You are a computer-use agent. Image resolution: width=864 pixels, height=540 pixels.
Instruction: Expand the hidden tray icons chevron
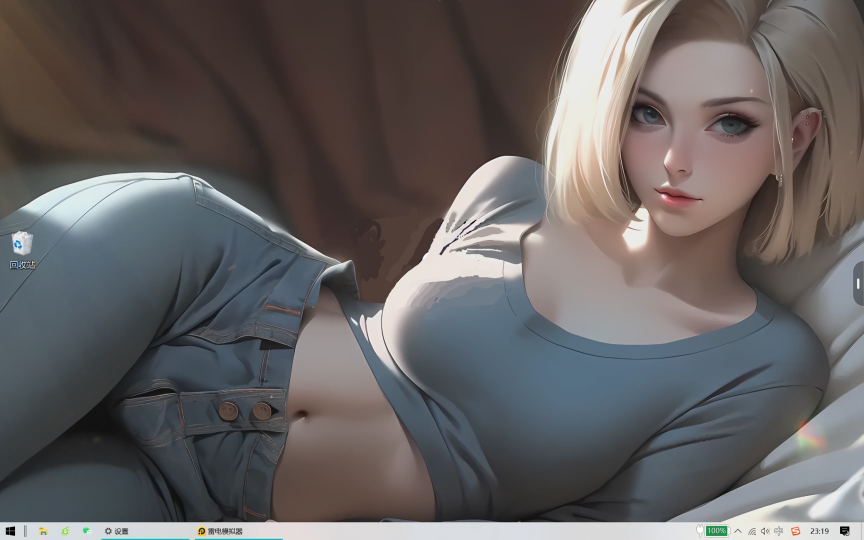click(x=738, y=531)
